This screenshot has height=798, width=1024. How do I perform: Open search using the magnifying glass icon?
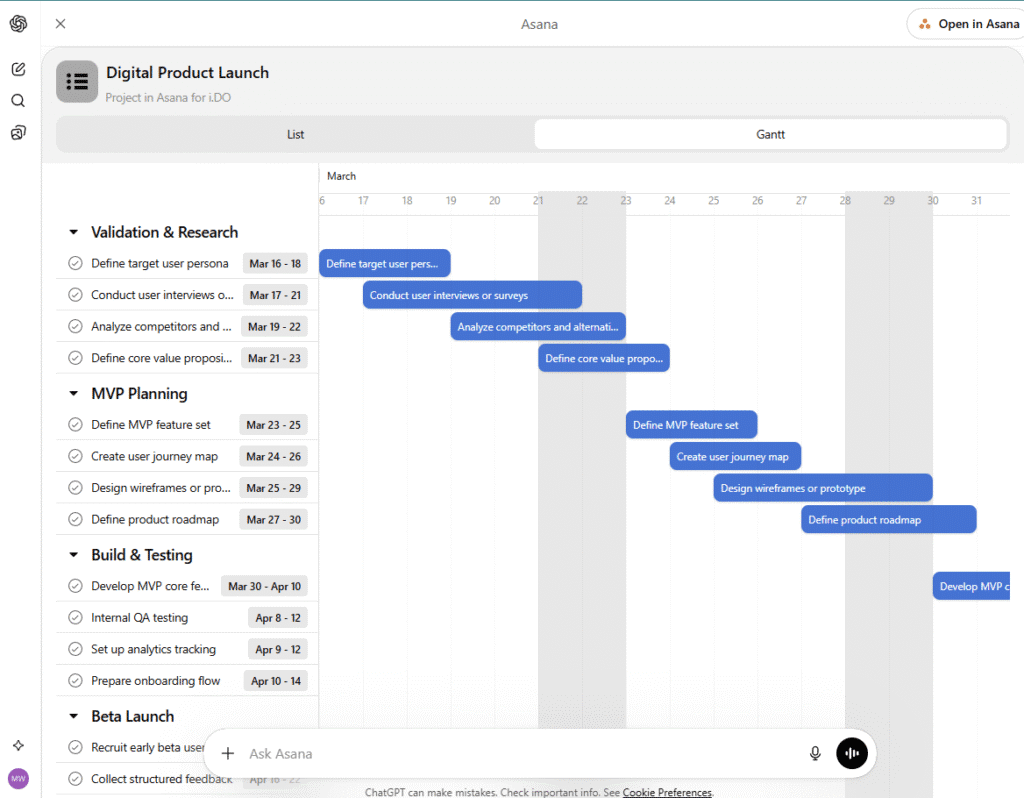click(x=17, y=100)
